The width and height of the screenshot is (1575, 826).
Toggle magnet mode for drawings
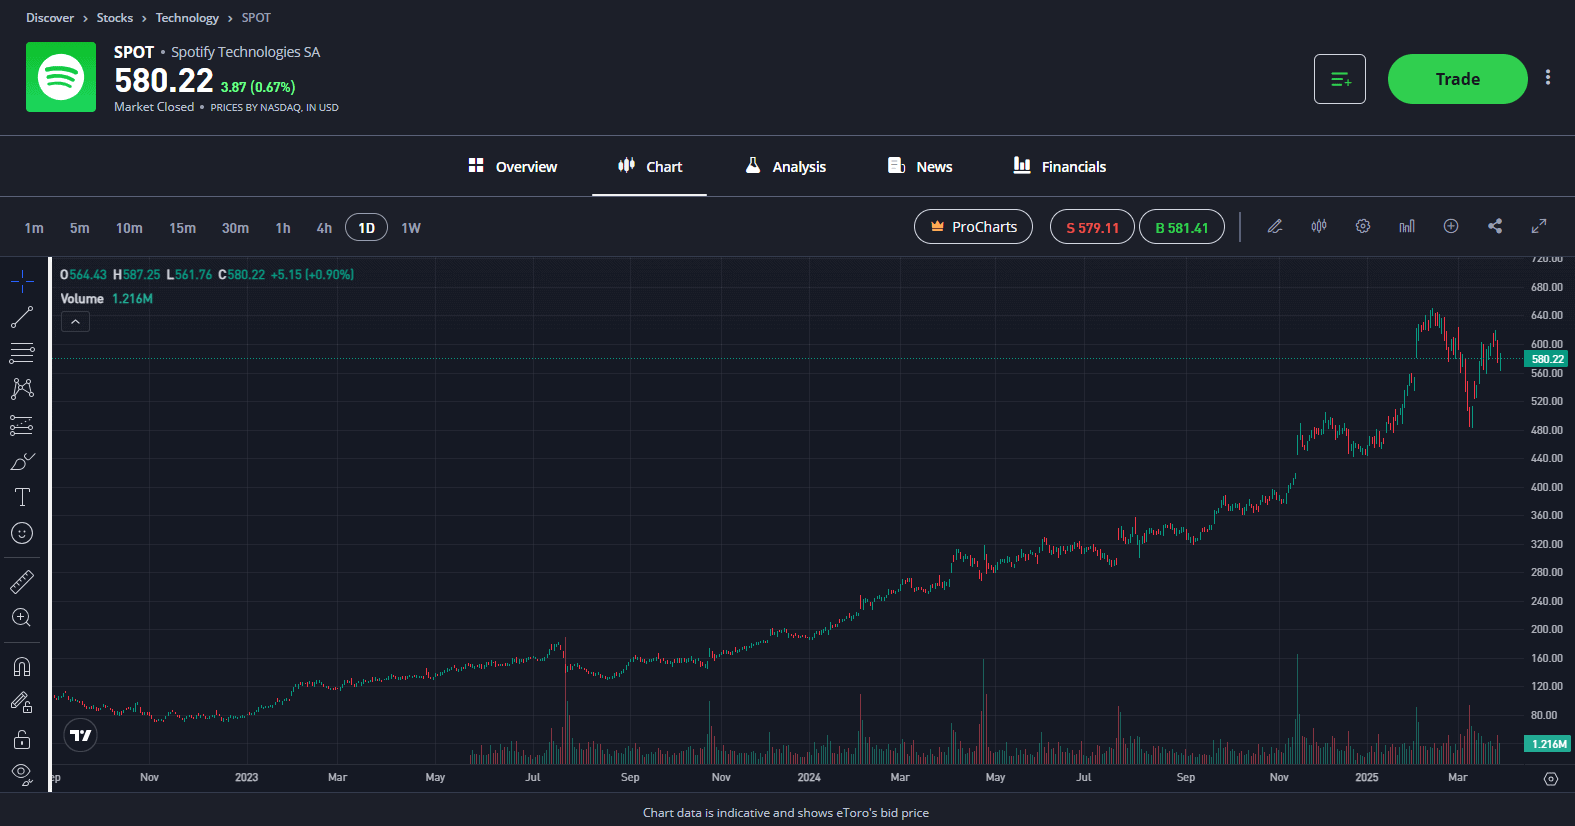22,667
